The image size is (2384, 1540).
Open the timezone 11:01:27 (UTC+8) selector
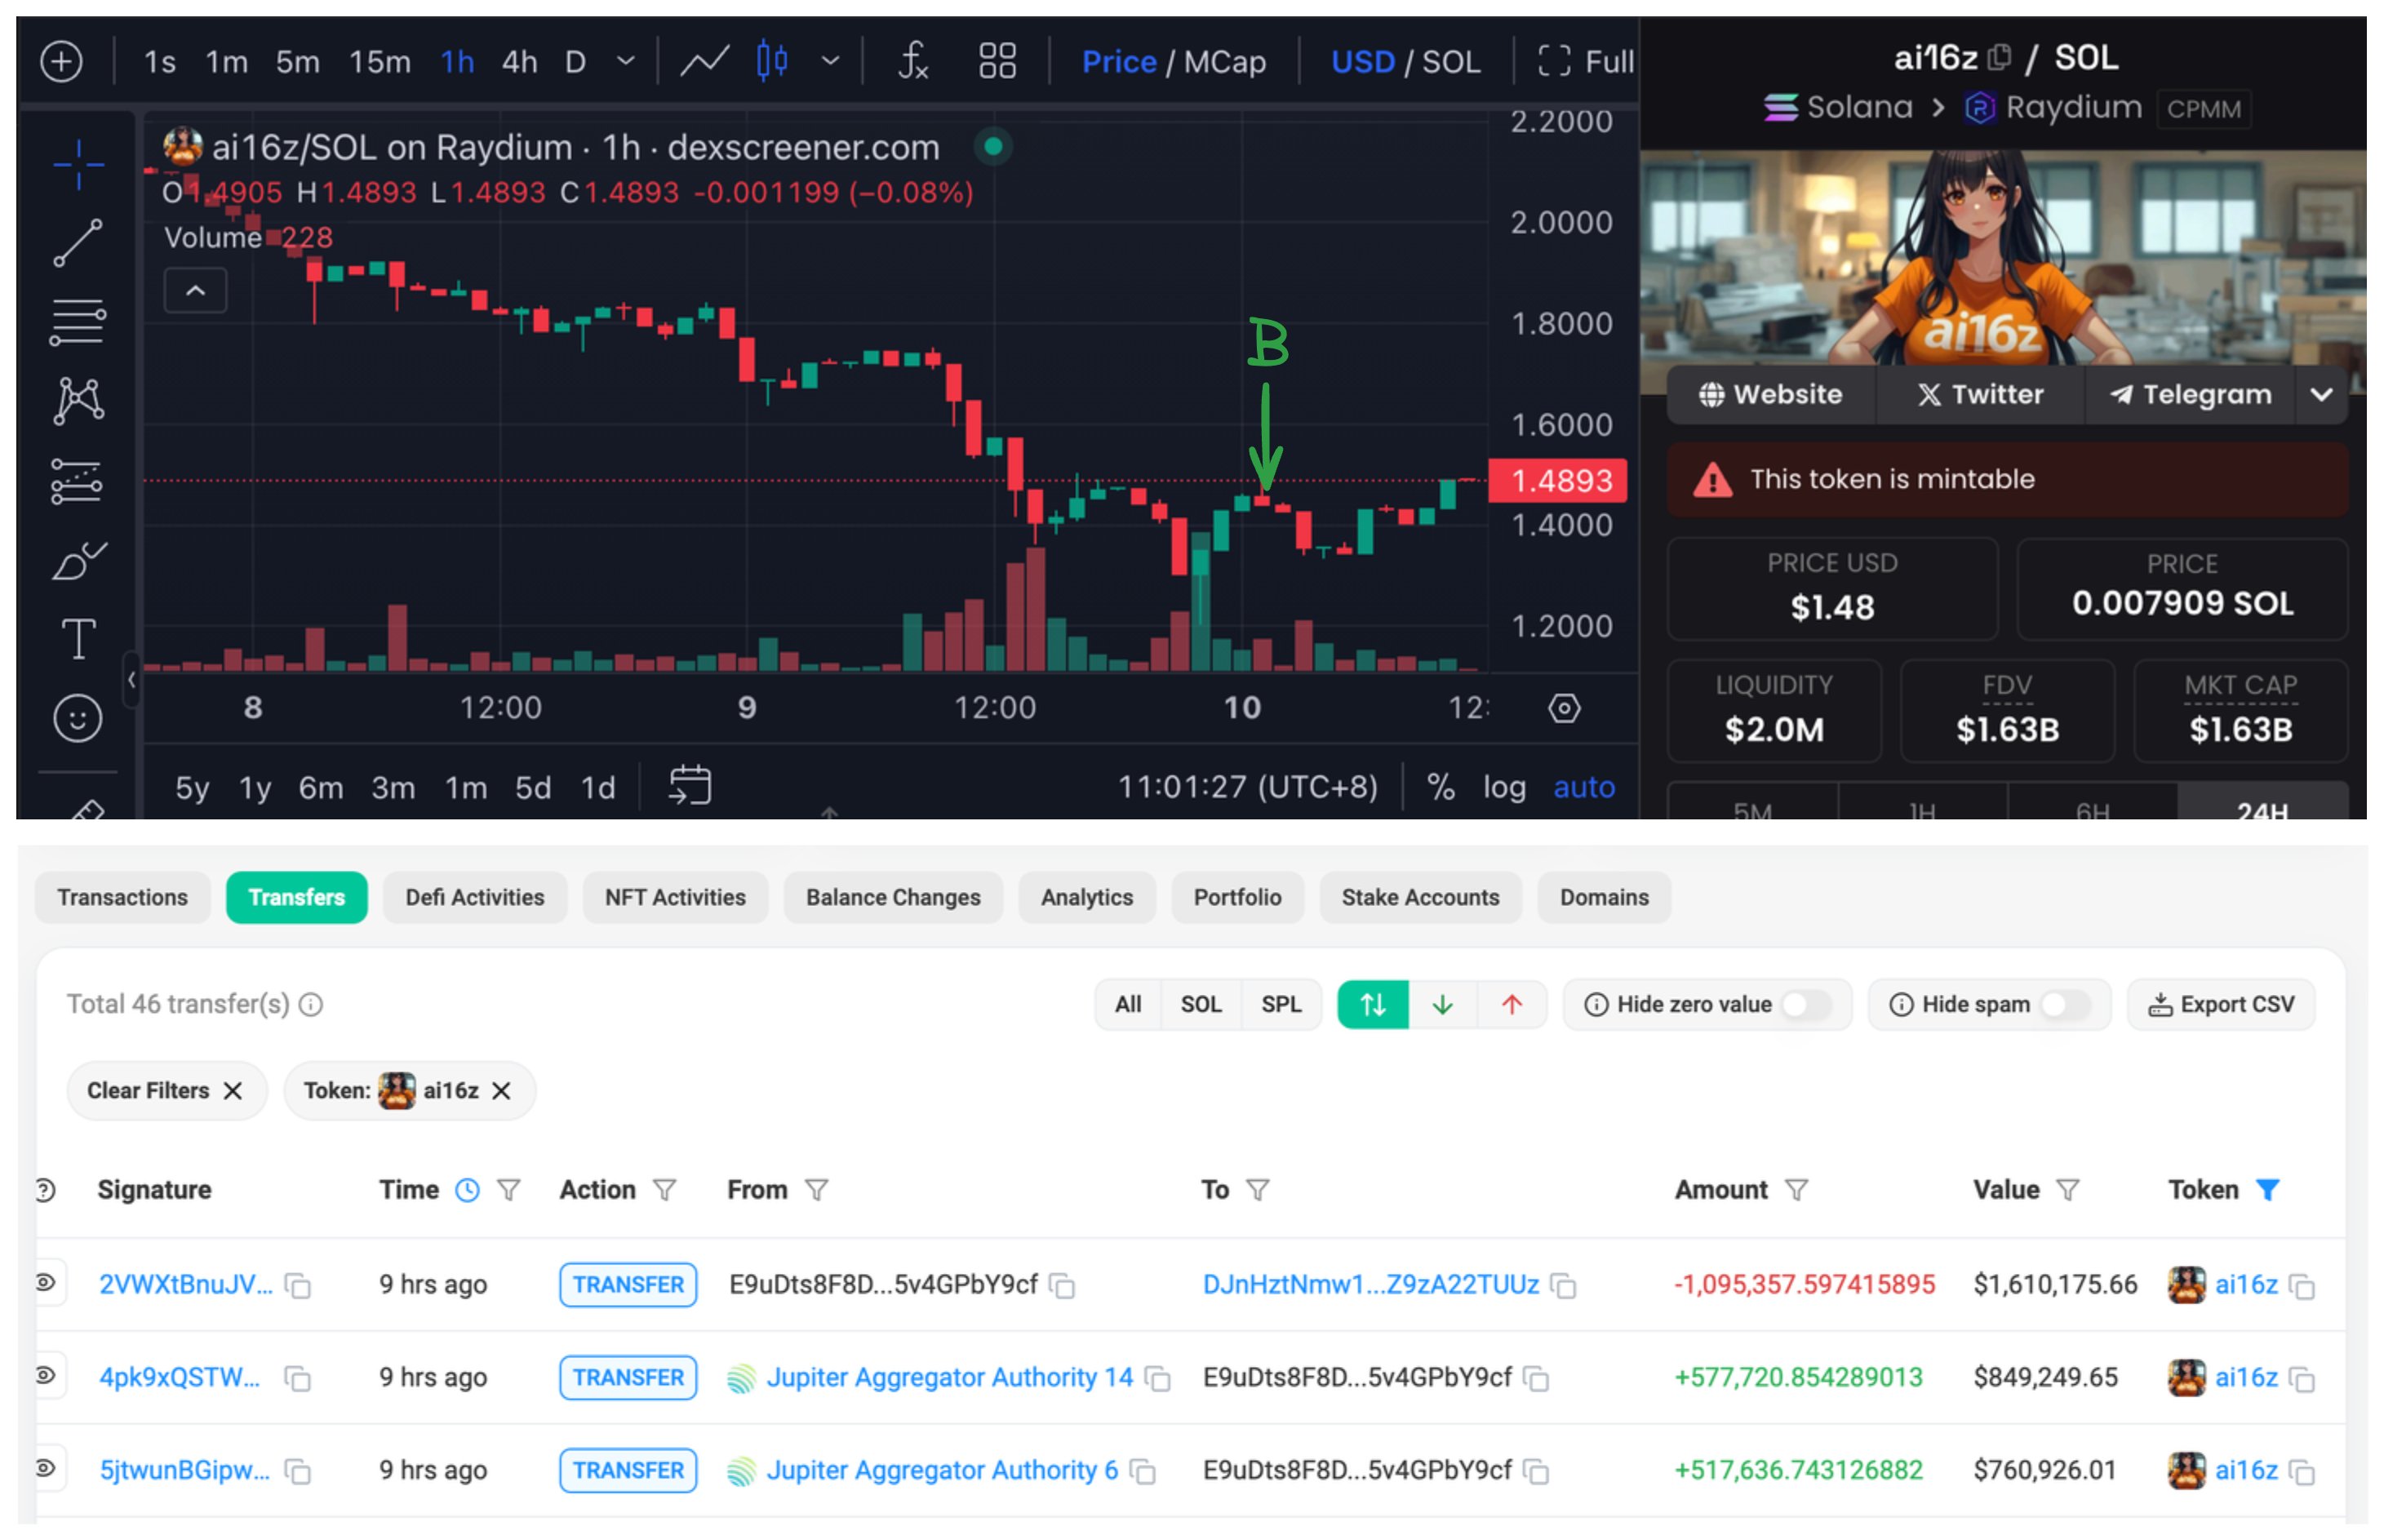coord(1247,787)
